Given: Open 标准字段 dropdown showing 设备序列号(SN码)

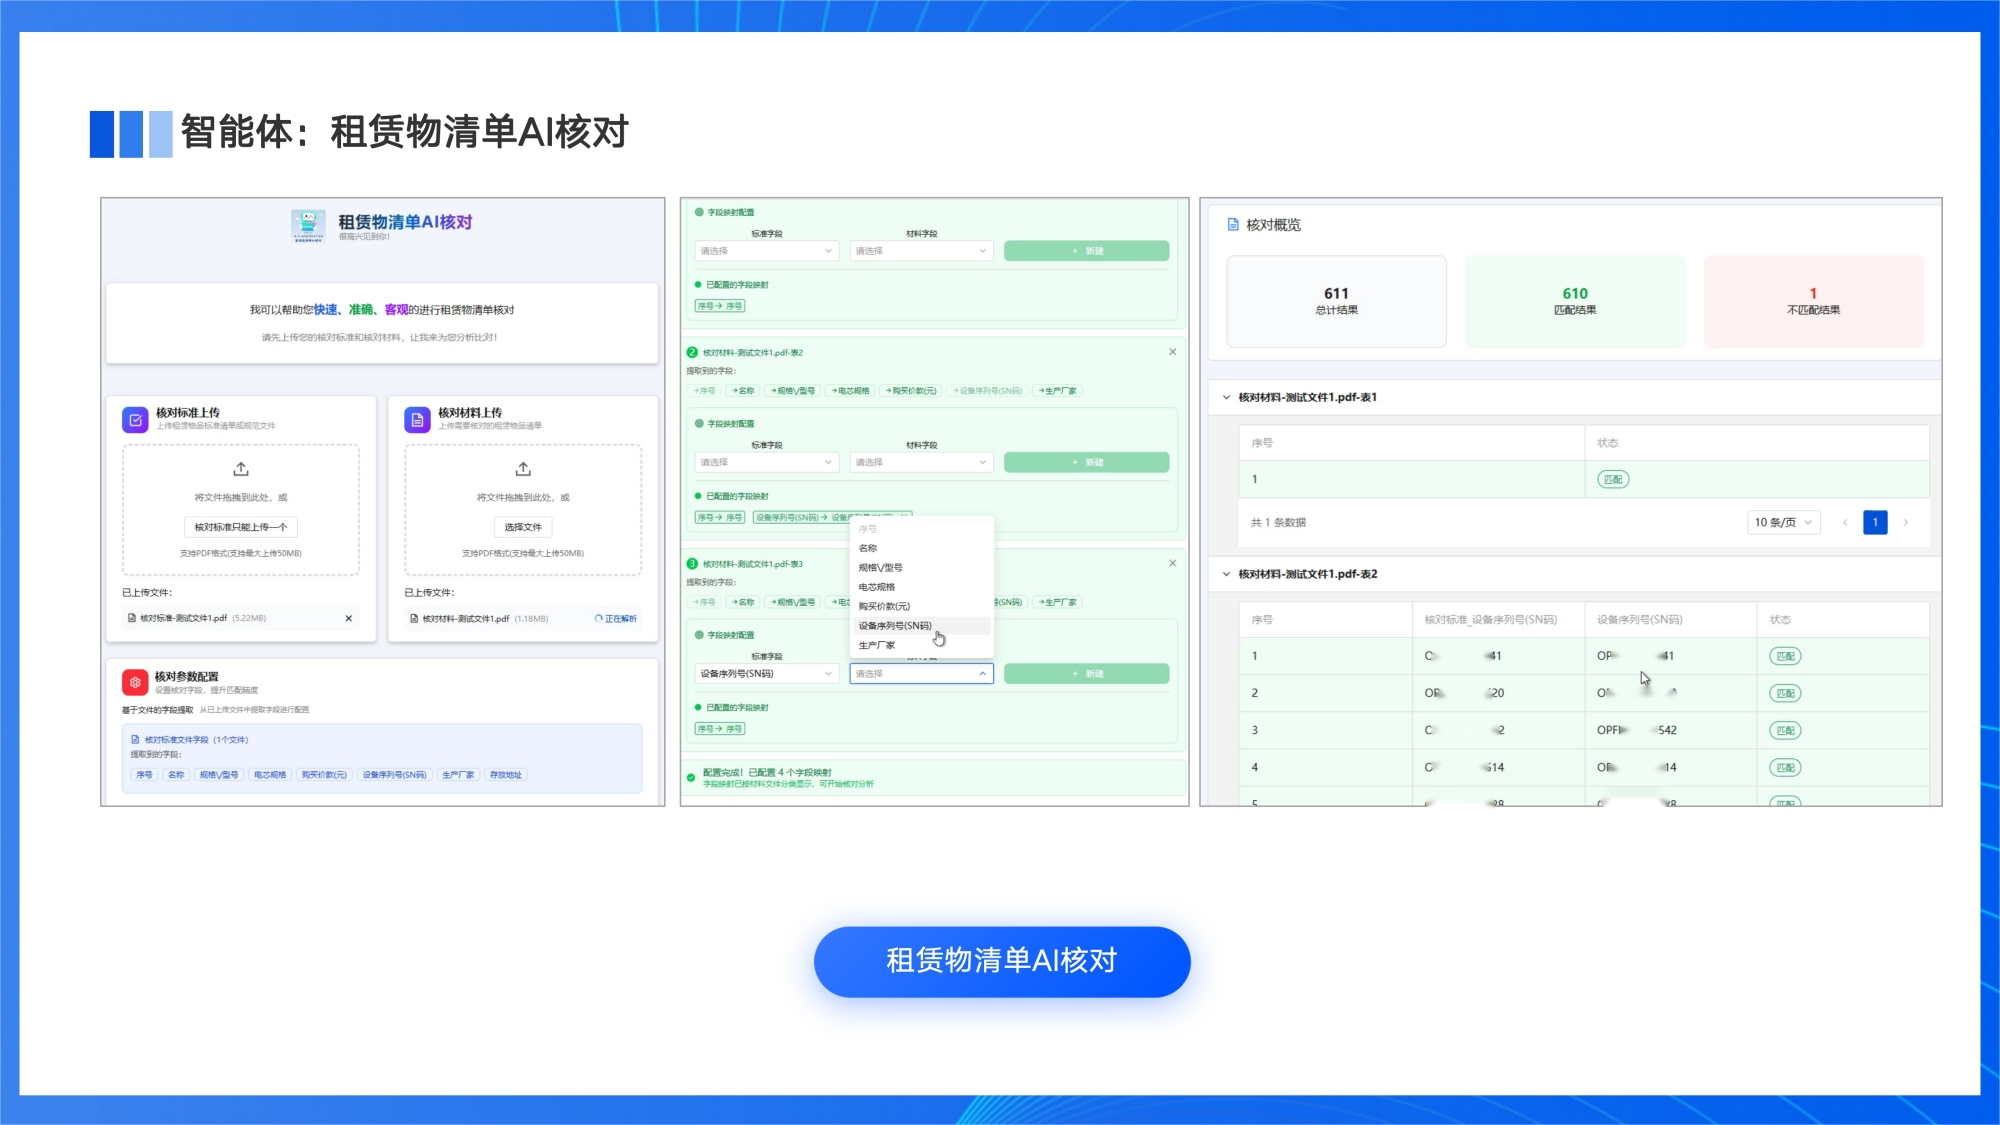Looking at the screenshot, I should 766,674.
